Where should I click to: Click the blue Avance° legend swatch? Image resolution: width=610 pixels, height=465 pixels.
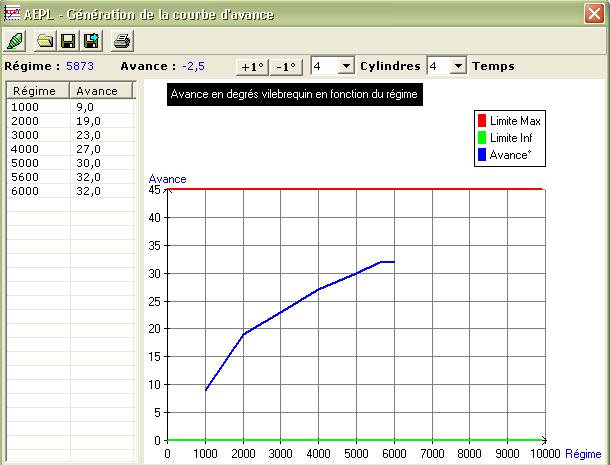coord(482,153)
